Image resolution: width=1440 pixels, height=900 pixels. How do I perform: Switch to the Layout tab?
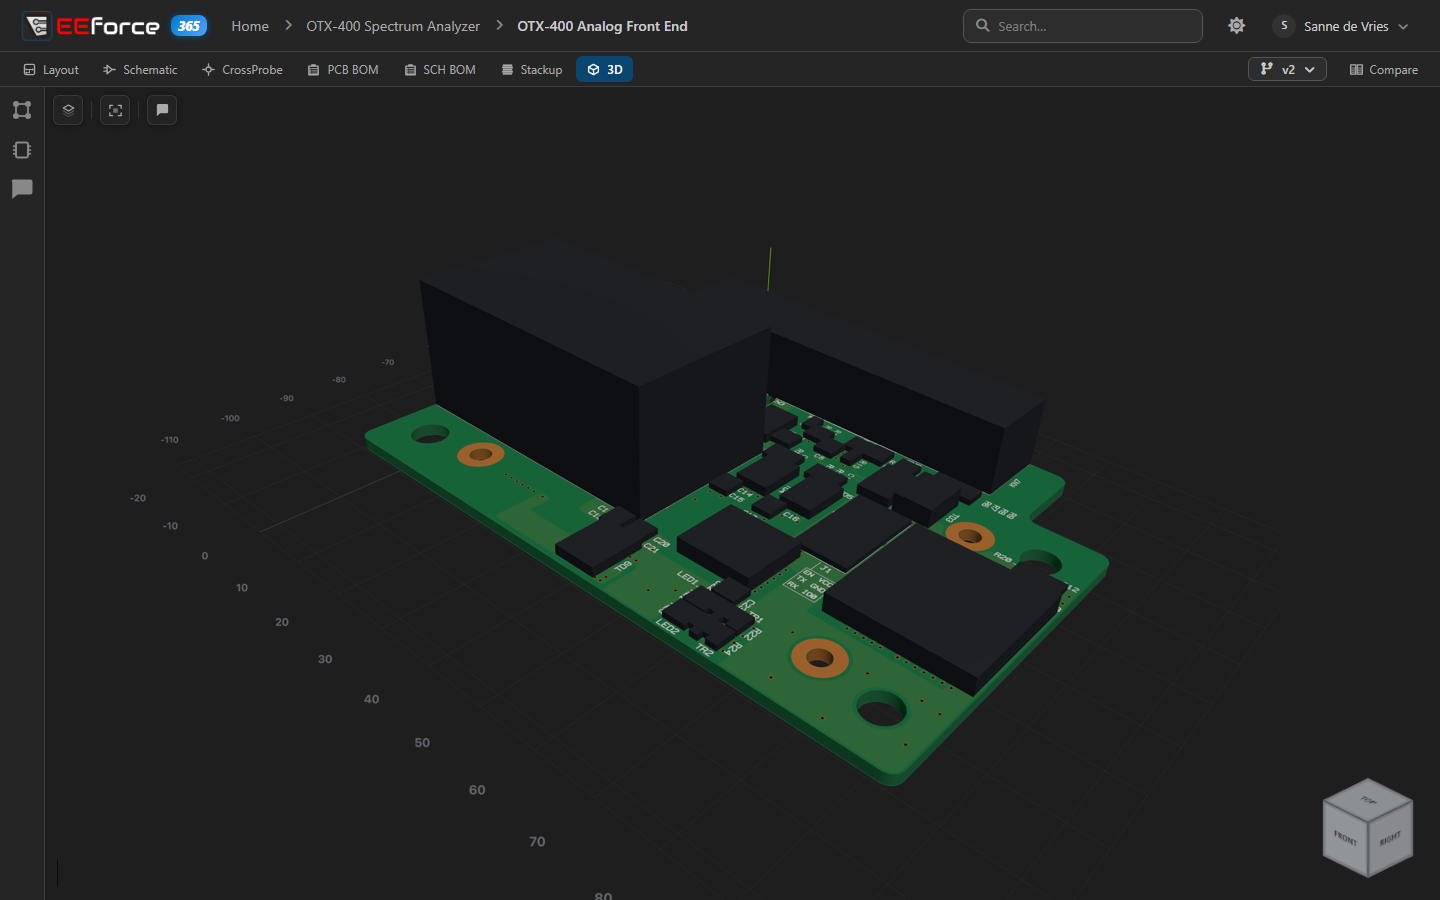pyautogui.click(x=51, y=69)
